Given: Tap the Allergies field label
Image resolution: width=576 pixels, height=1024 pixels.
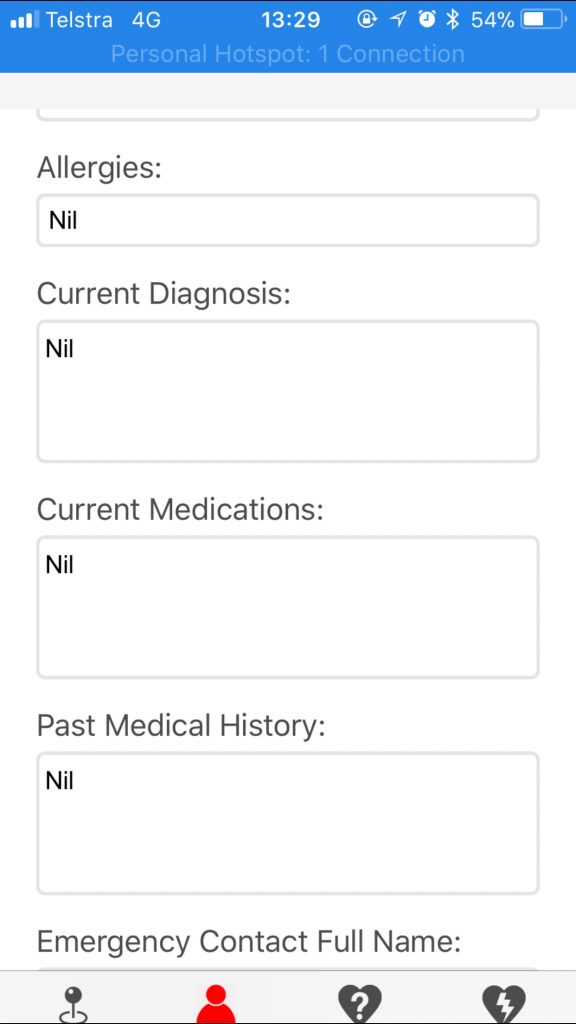Looking at the screenshot, I should (x=99, y=168).
